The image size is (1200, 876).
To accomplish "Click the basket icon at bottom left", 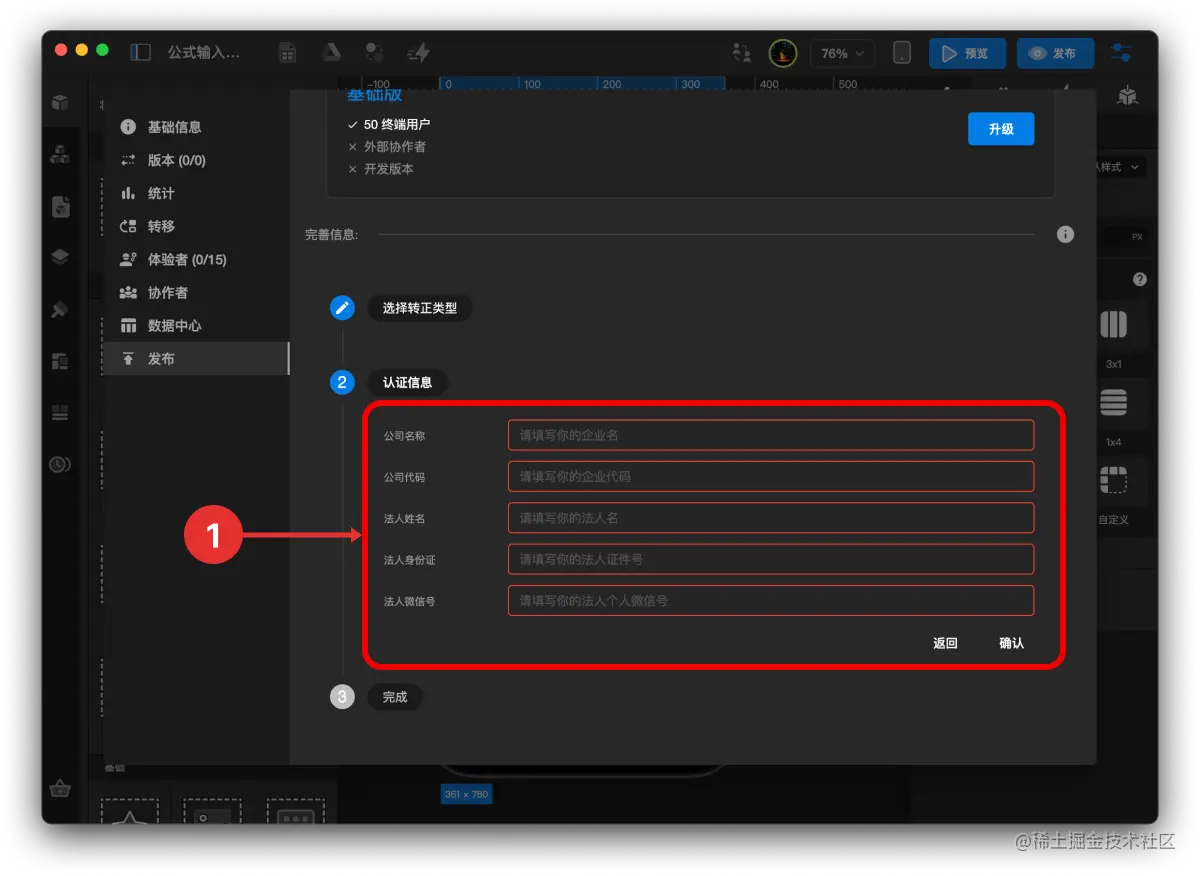I will (x=61, y=788).
